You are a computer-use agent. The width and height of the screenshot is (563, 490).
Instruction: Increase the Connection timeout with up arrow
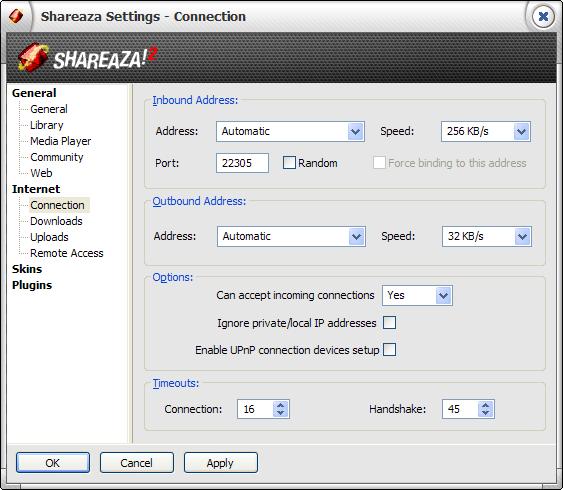coord(281,405)
